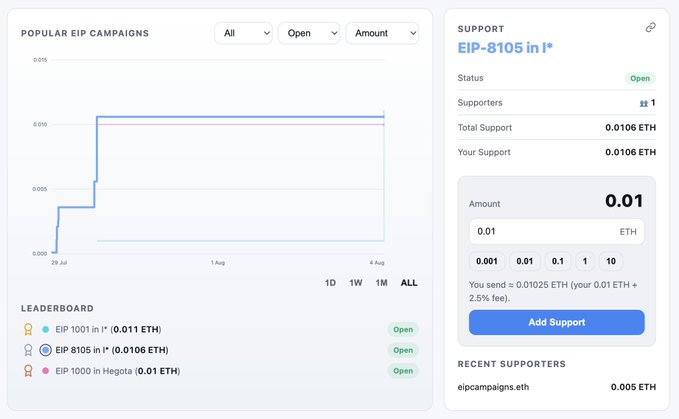The width and height of the screenshot is (679, 419).
Task: Click Open badge of EIP 1001 row
Action: [x=403, y=329]
